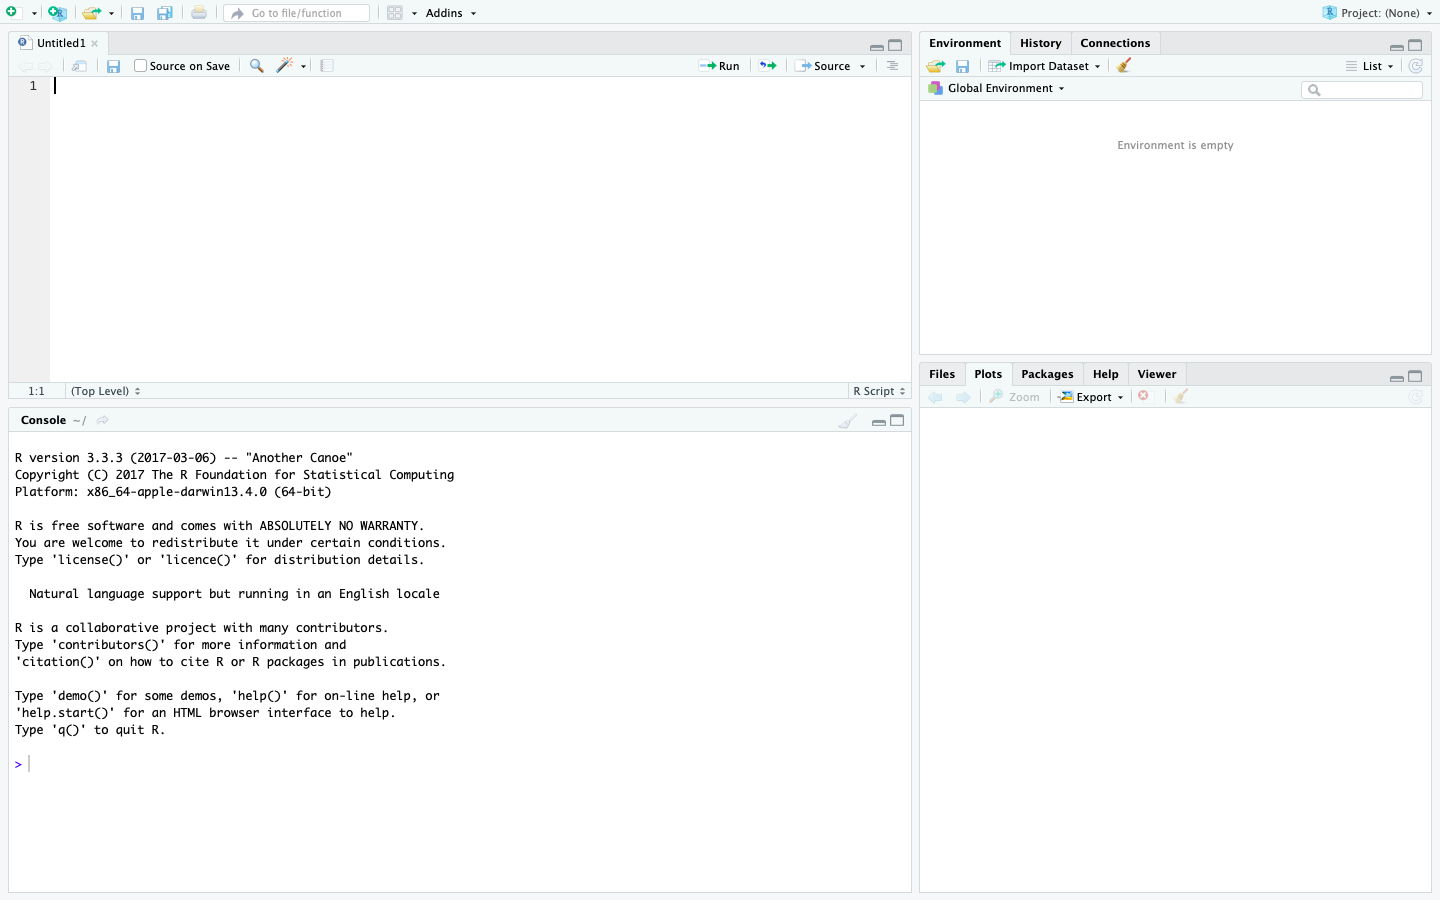Click the Source button
This screenshot has height=900, width=1440.
824,66
